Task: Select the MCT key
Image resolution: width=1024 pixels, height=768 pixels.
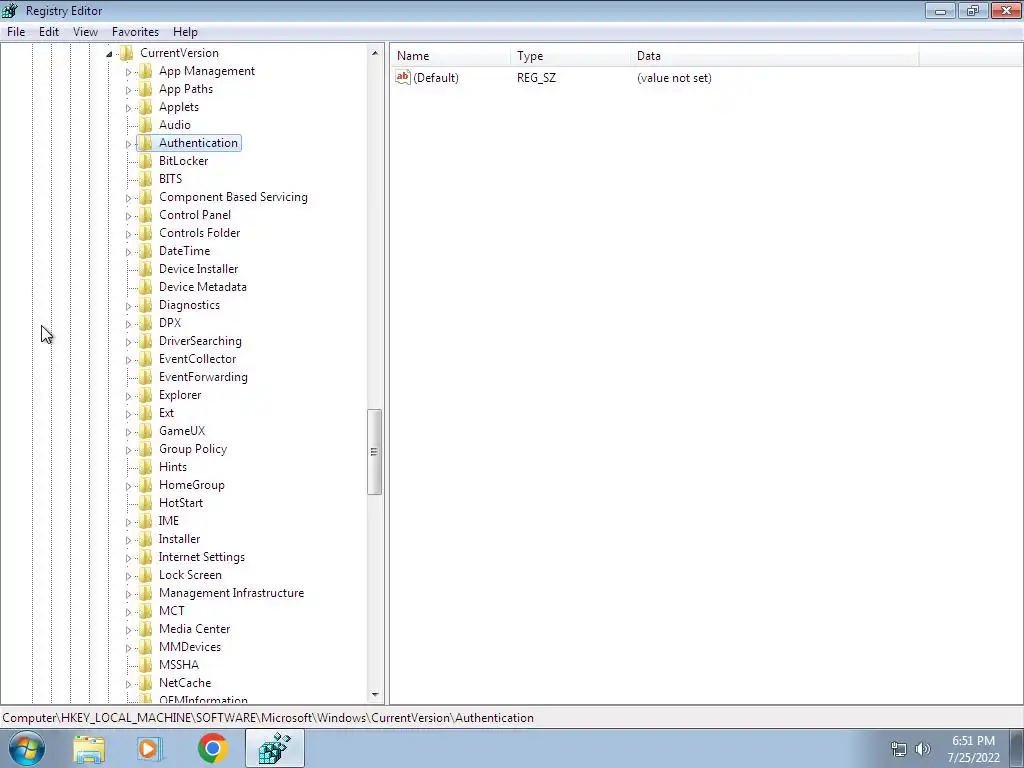Action: point(172,611)
